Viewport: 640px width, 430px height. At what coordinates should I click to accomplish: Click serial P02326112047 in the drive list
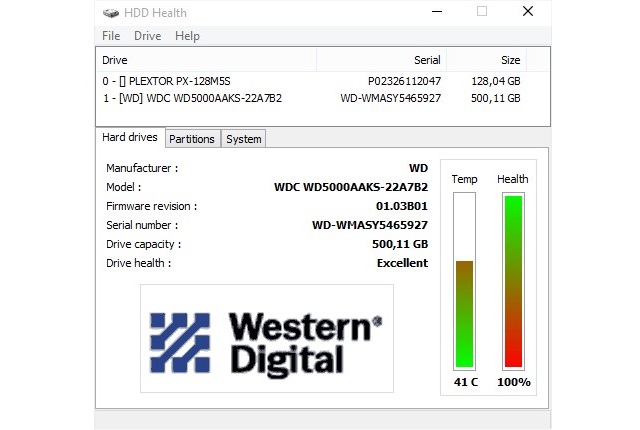coord(404,81)
